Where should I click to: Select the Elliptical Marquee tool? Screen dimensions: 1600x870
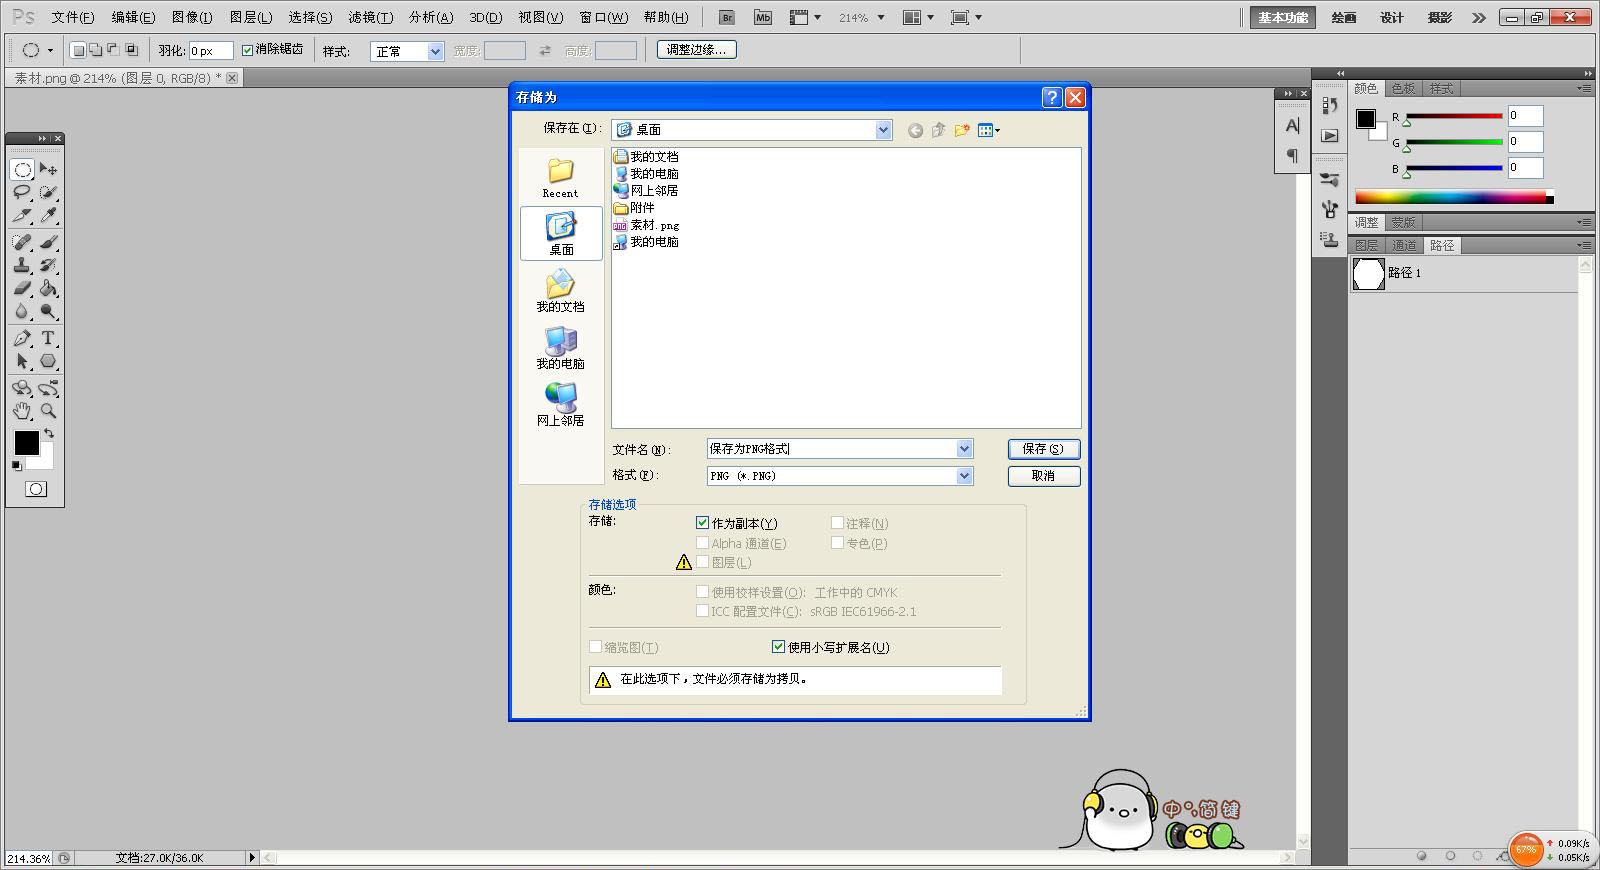coord(22,169)
